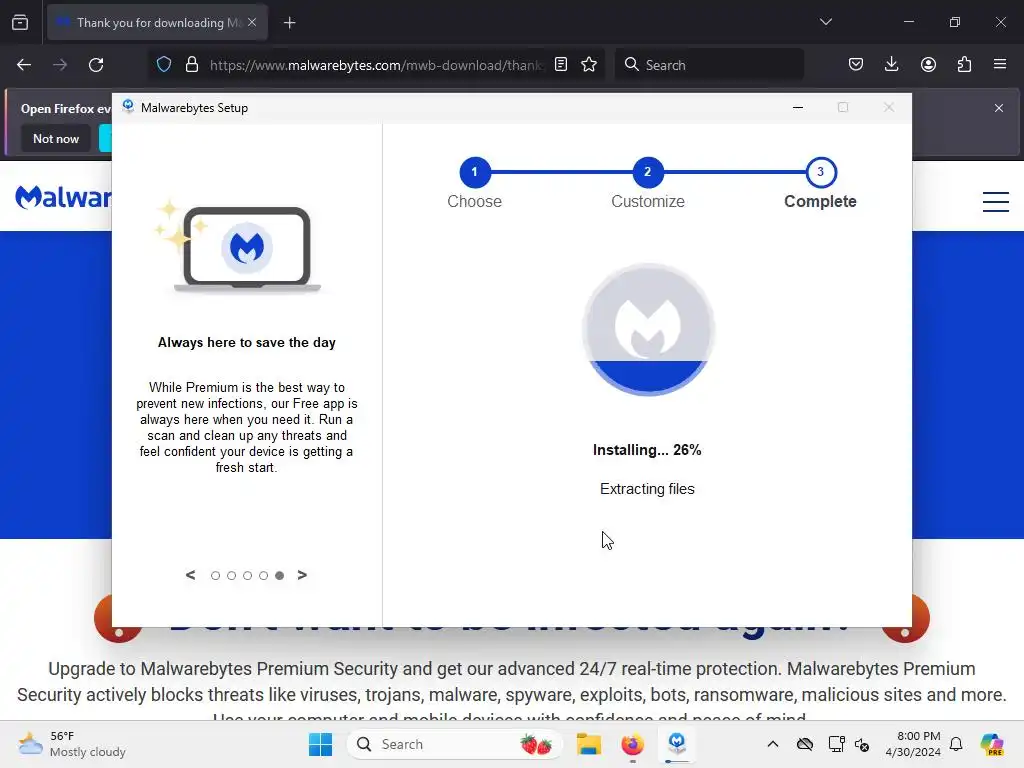Dismiss the Firefox notification bar

[x=999, y=108]
